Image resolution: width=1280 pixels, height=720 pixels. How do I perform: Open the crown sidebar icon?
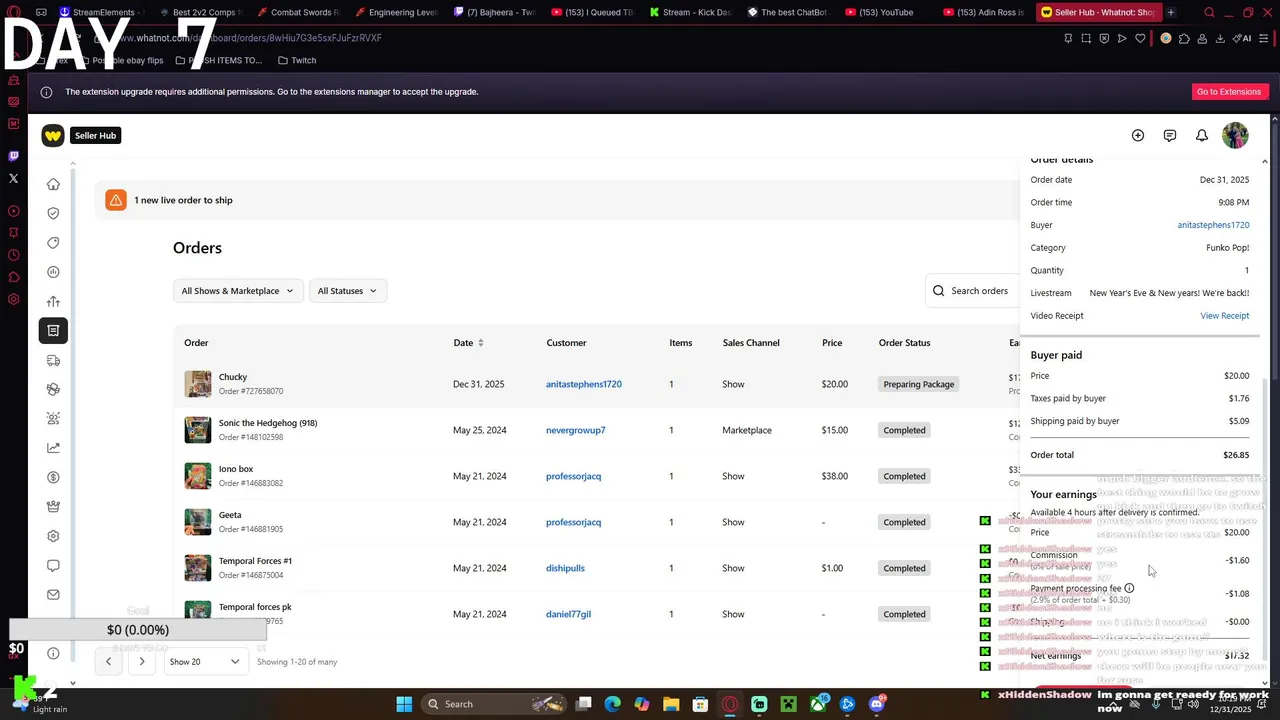pyautogui.click(x=53, y=506)
